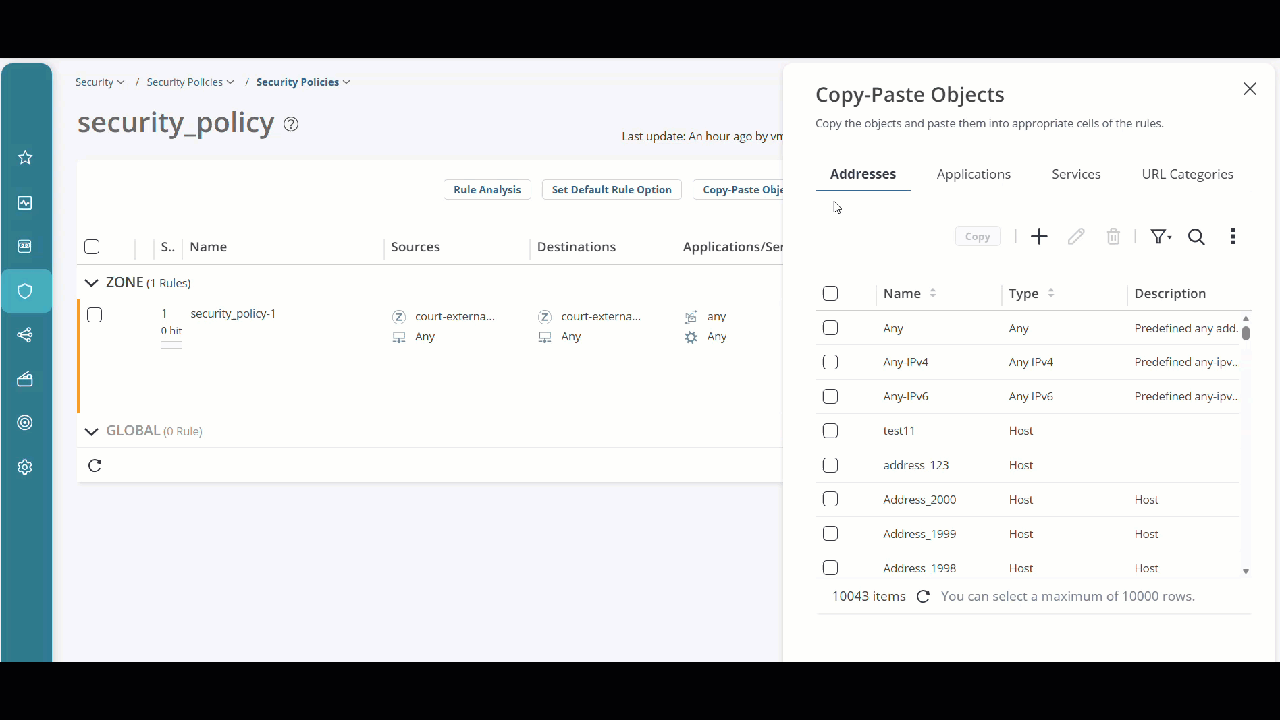1280x720 pixels.
Task: Open the monitor panel icon in sidebar
Action: [x=25, y=246]
